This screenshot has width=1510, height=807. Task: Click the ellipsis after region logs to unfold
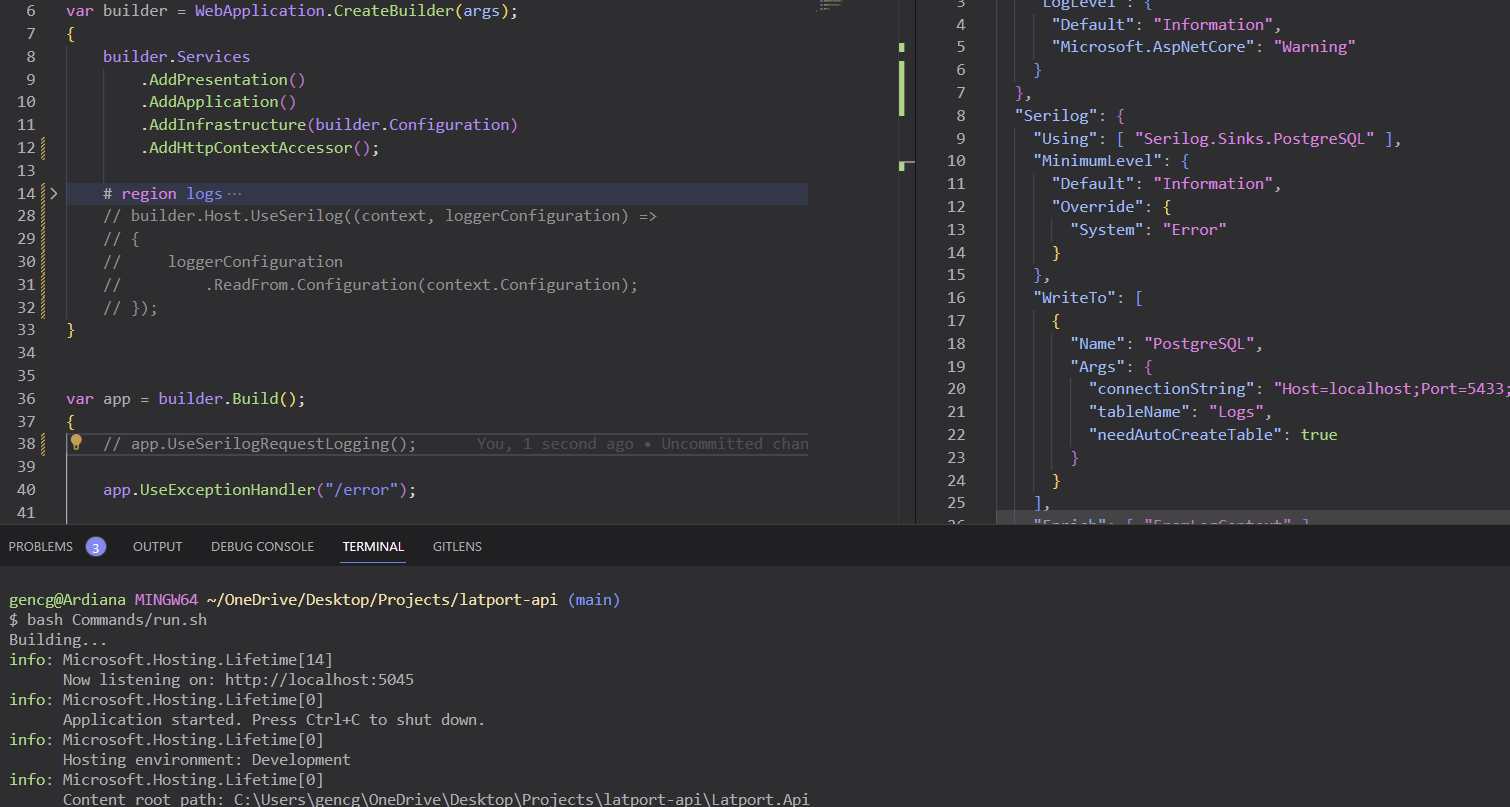pyautogui.click(x=237, y=193)
